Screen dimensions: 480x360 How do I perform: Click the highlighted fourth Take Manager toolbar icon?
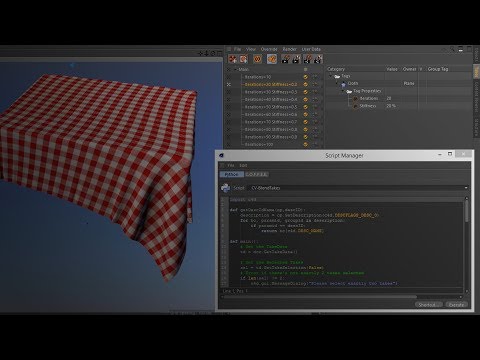pyautogui.click(x=272, y=59)
